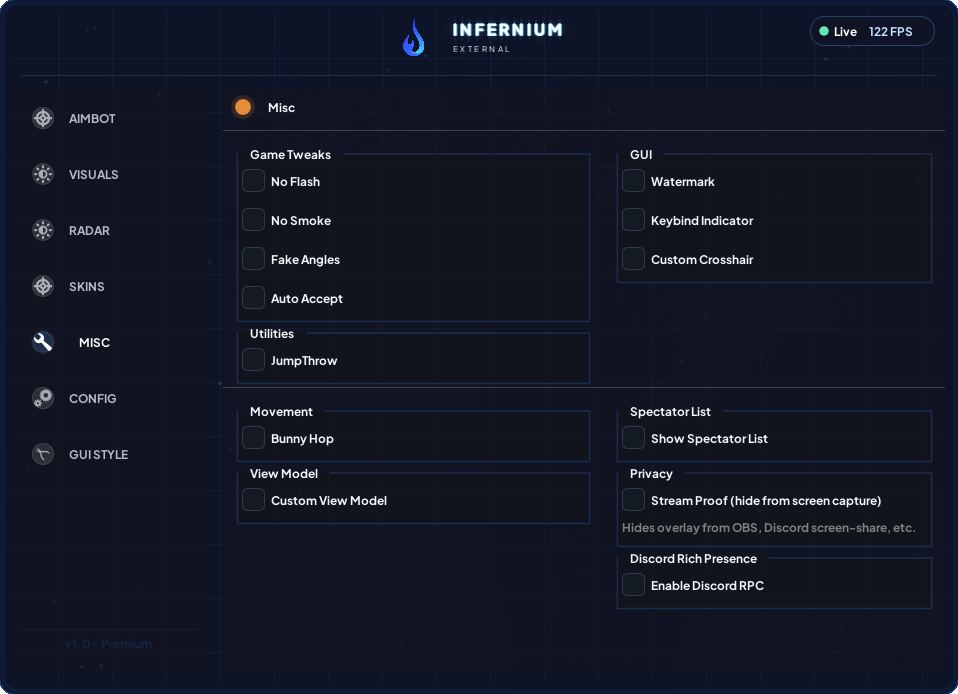Screen dimensions: 958x694
Task: Enable the Show Spectator List checkbox
Action: point(633,438)
